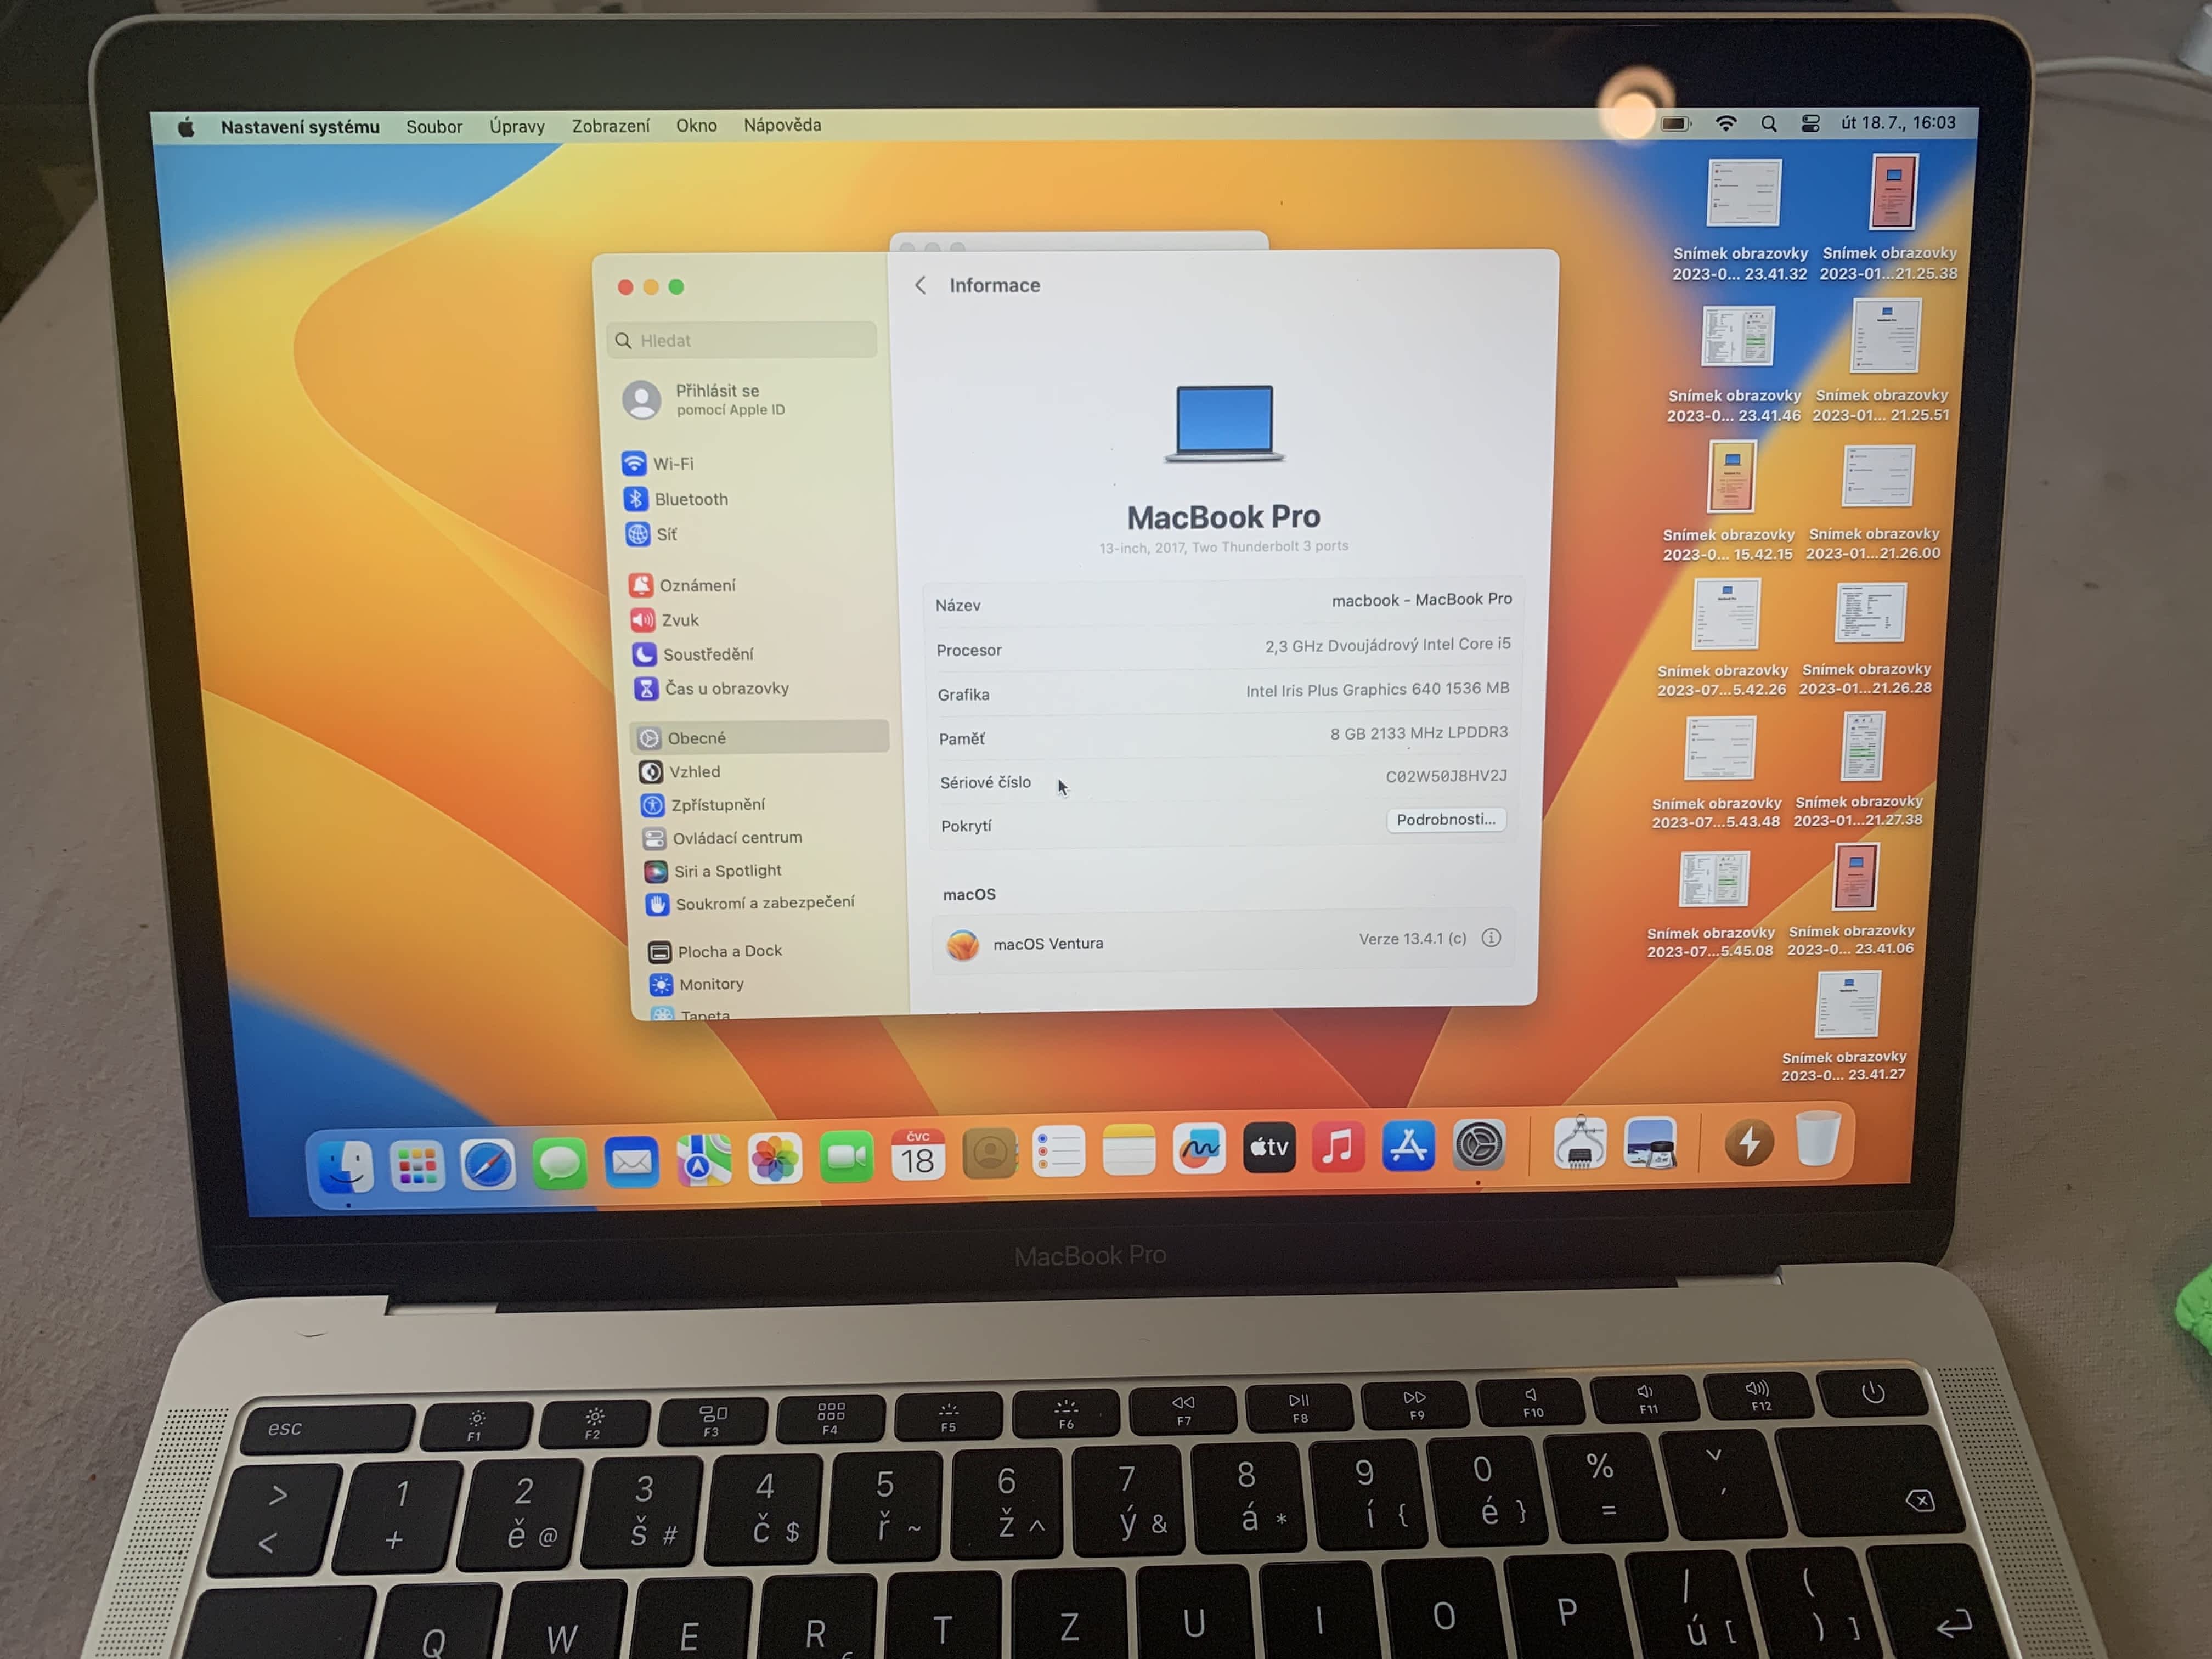2212x1659 pixels.
Task: Open Wi-Fi settings in sidebar
Action: tap(672, 464)
